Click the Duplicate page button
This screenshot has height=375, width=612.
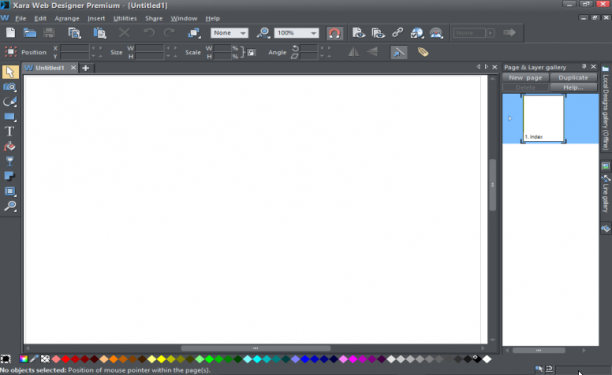tap(573, 78)
